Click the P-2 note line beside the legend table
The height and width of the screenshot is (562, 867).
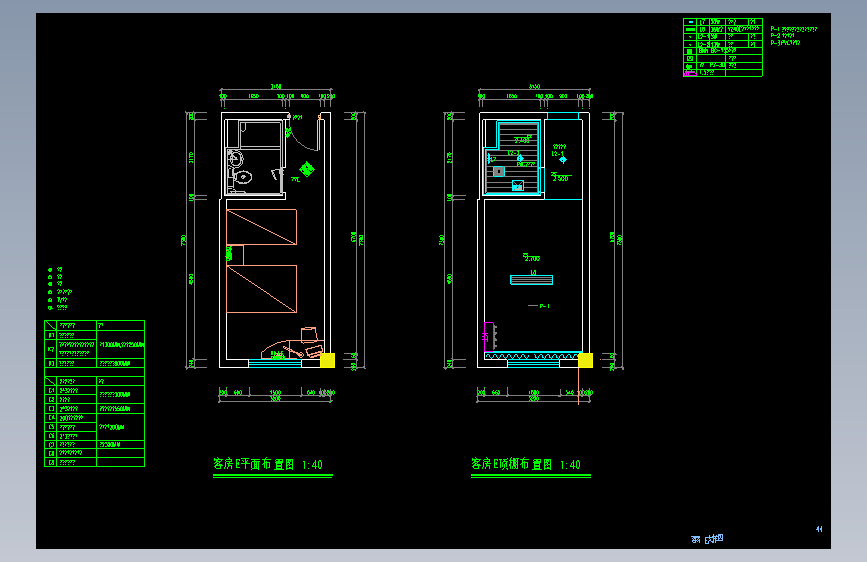coord(782,35)
